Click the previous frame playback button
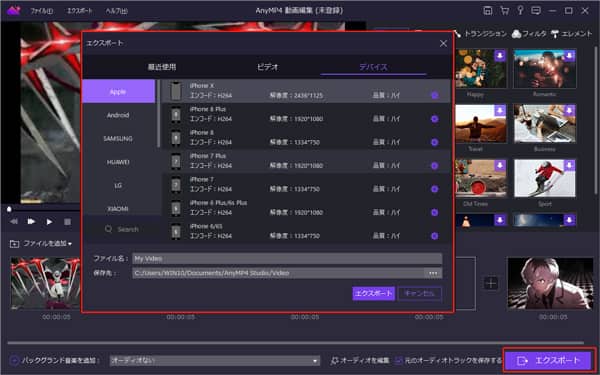The image size is (600, 375). [14, 222]
